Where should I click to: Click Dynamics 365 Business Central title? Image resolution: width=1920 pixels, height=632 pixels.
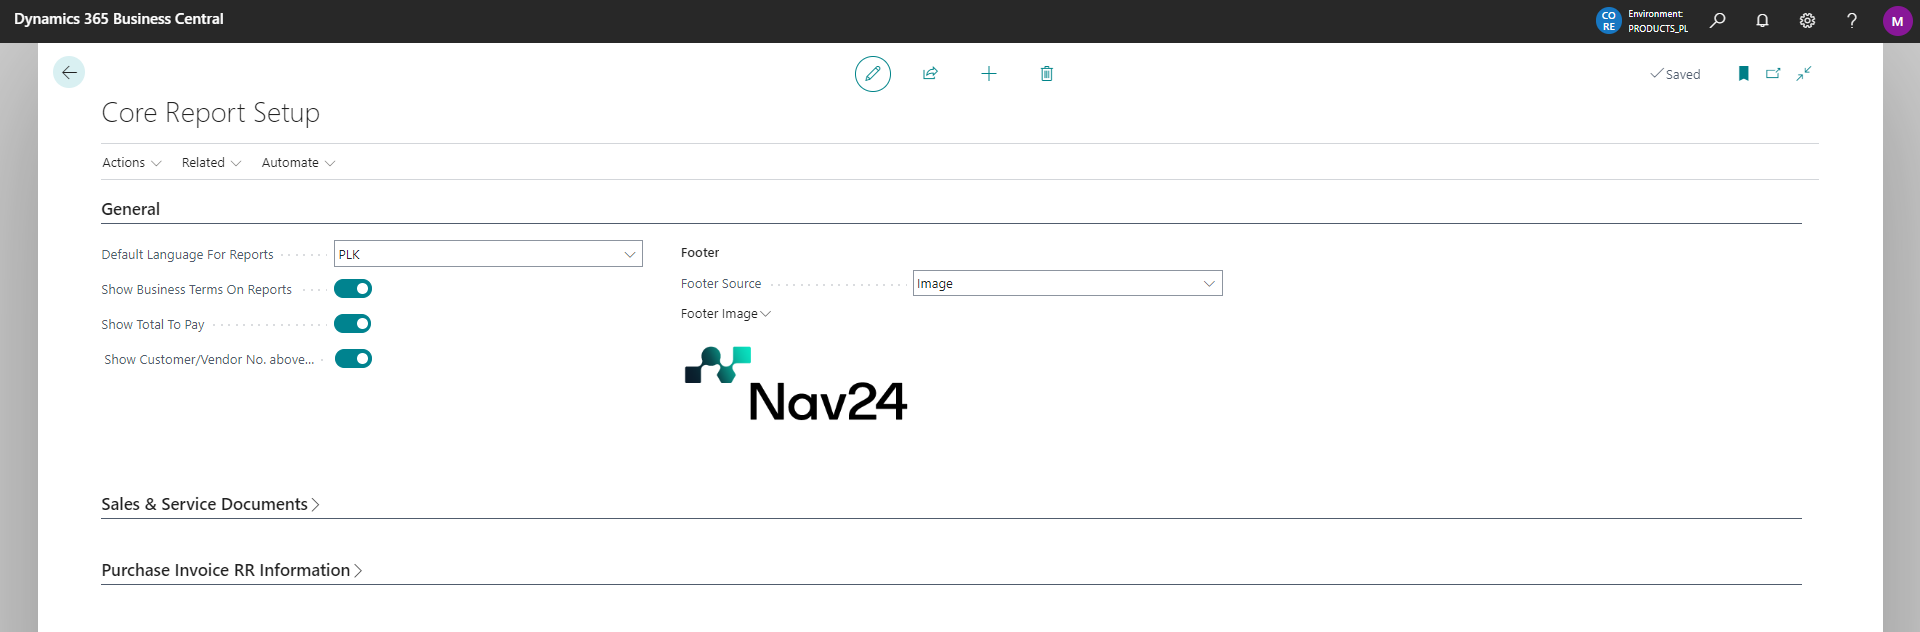tap(119, 19)
